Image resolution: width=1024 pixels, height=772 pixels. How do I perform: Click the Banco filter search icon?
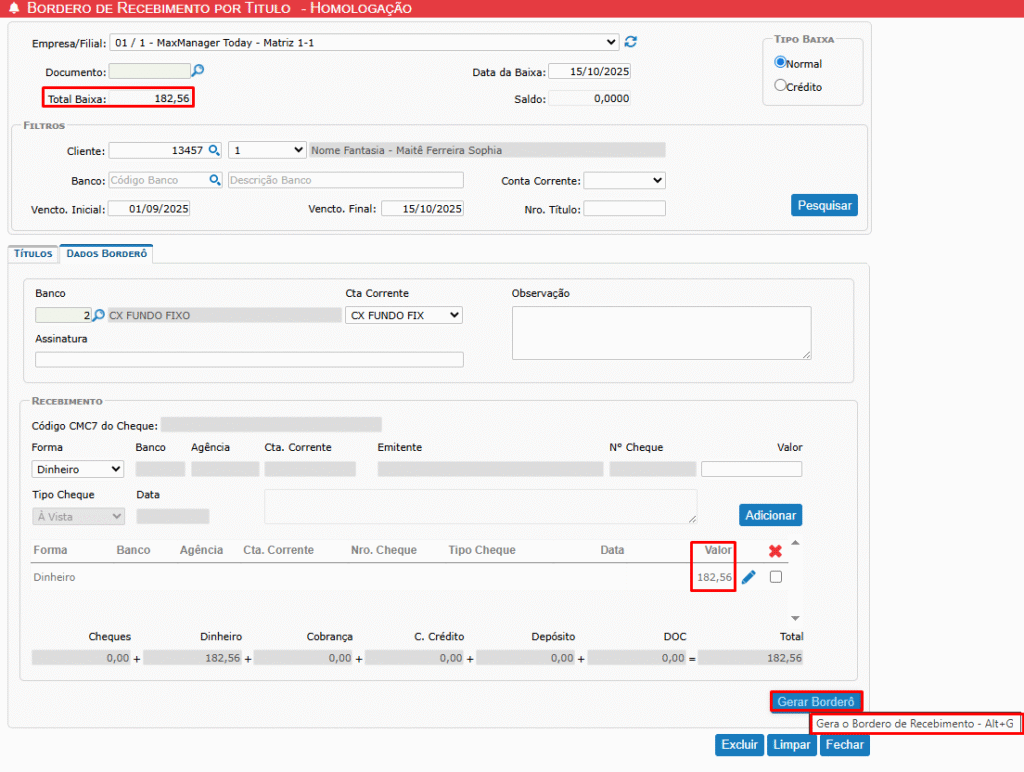[x=214, y=180]
